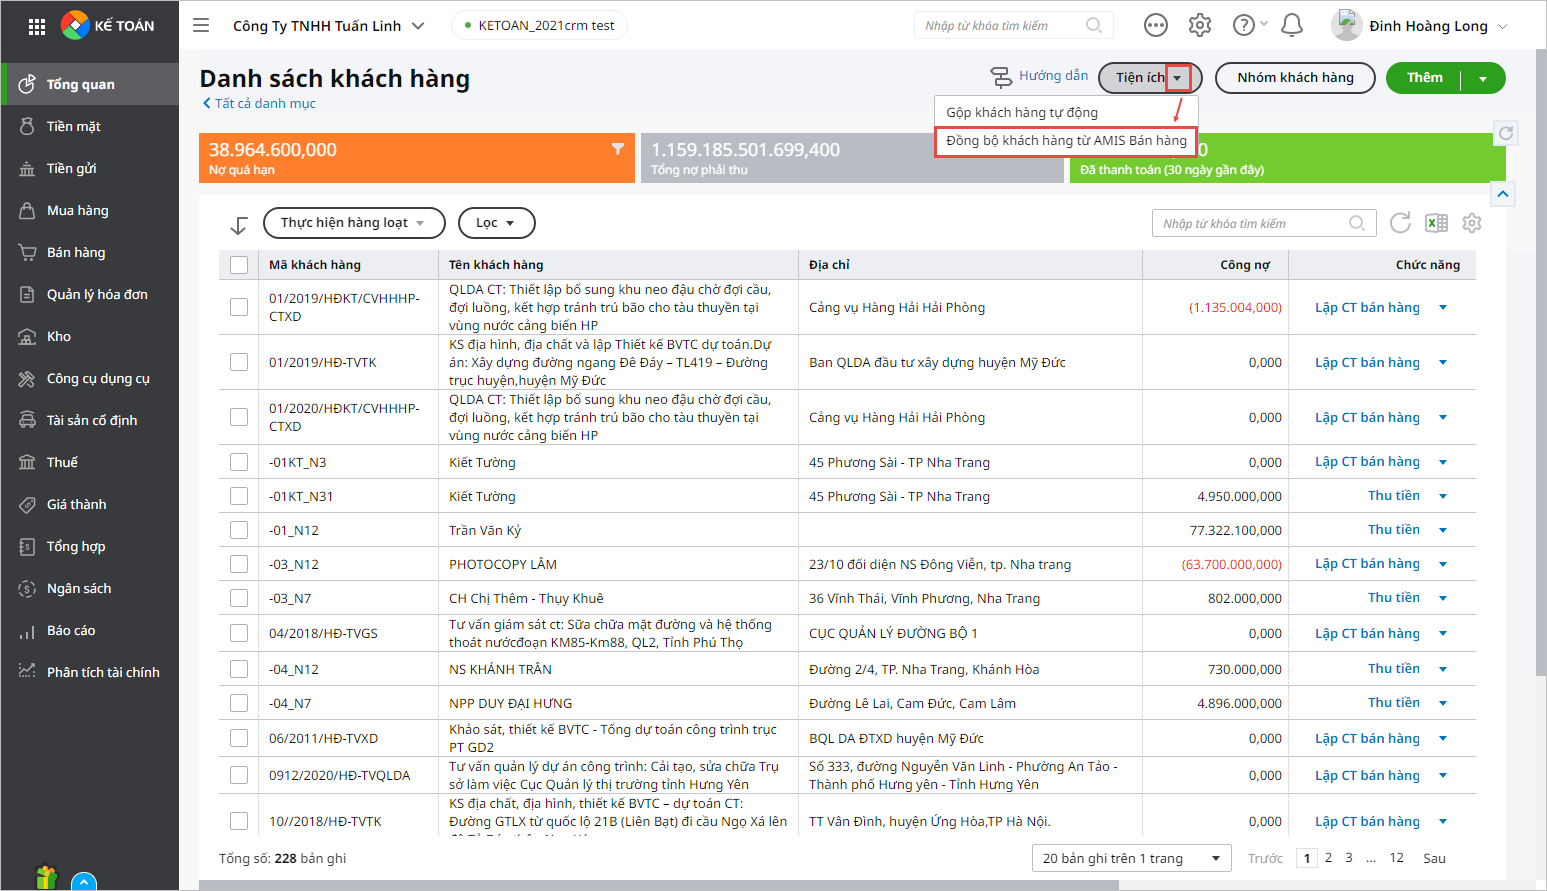Click the customer list search field
The image size is (1547, 891).
pos(1250,224)
